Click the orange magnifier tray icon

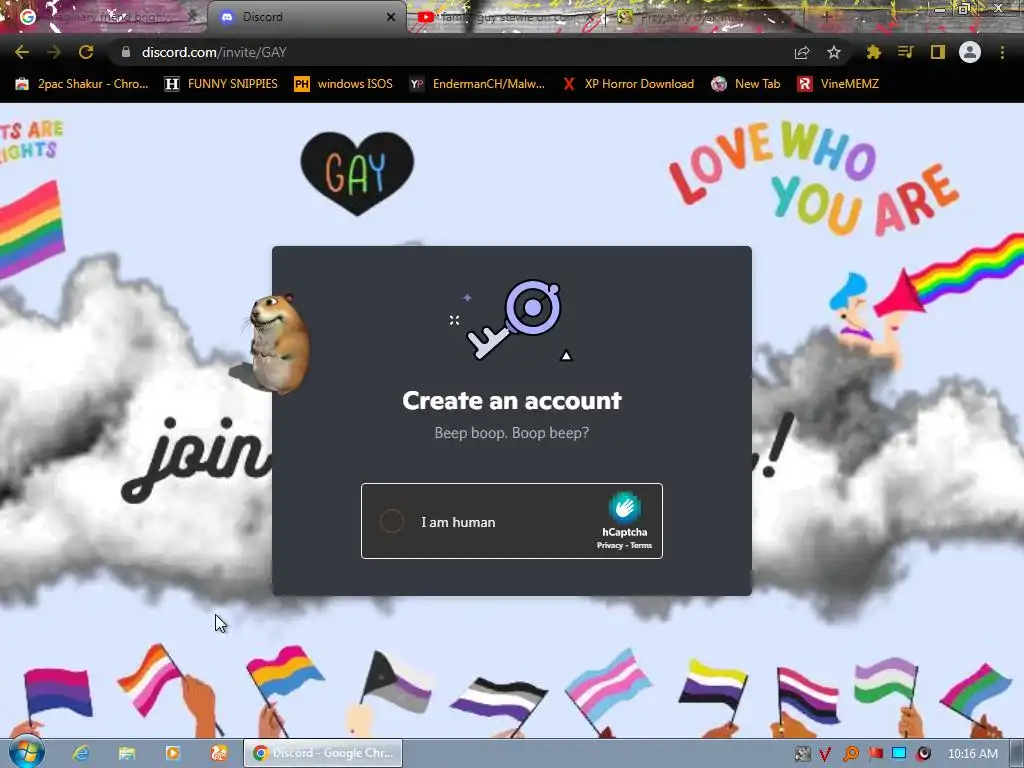851,754
